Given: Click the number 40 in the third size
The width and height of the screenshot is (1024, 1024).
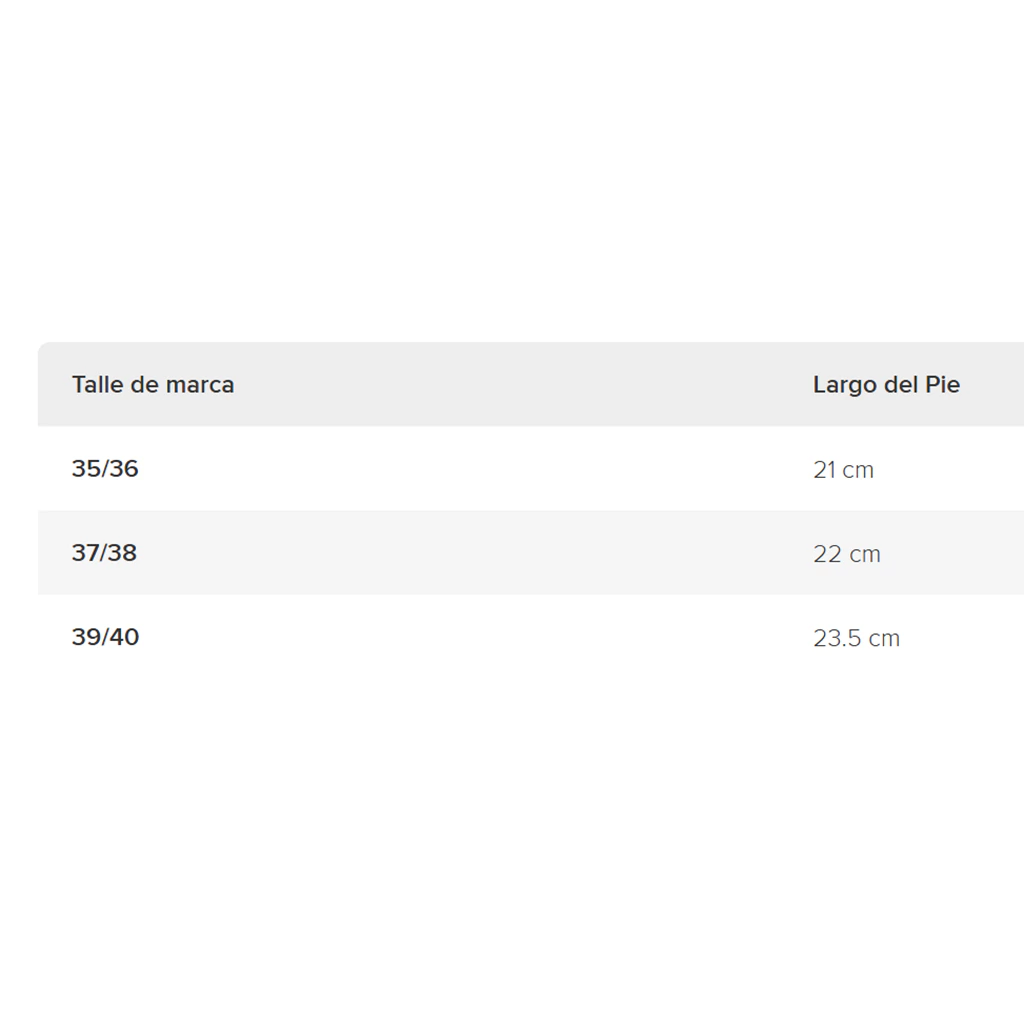Looking at the screenshot, I should click(124, 637).
